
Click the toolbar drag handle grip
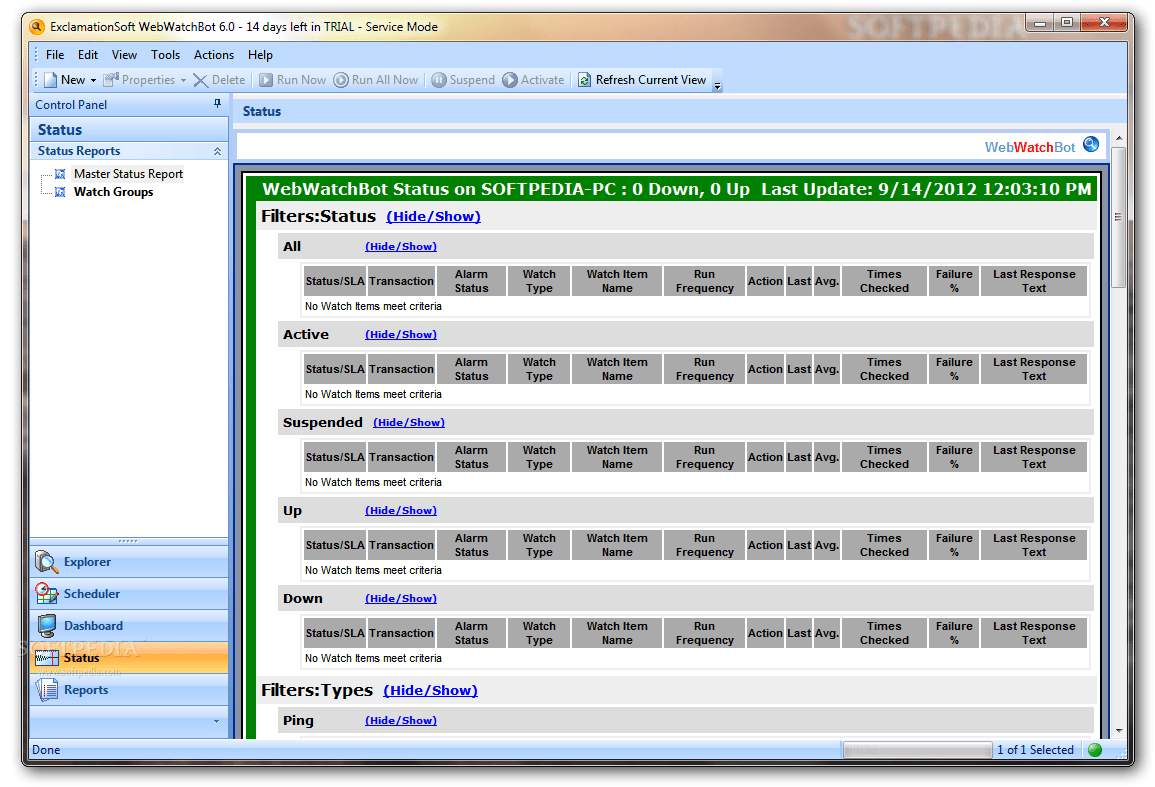click(36, 80)
